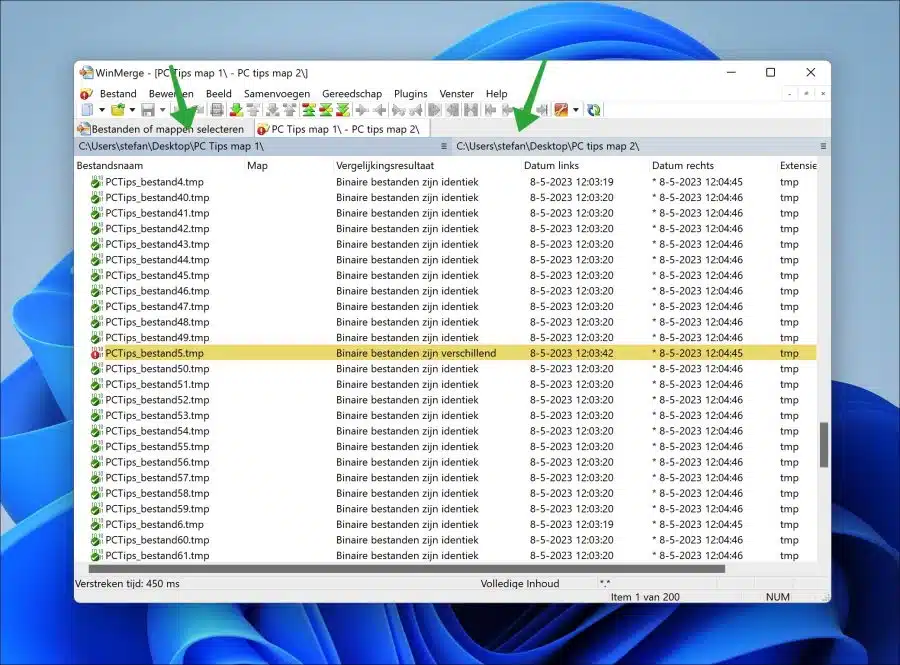Viewport: 900px width, 665px height.
Task: Click Copy Right and Advance icon
Action: tap(398, 110)
